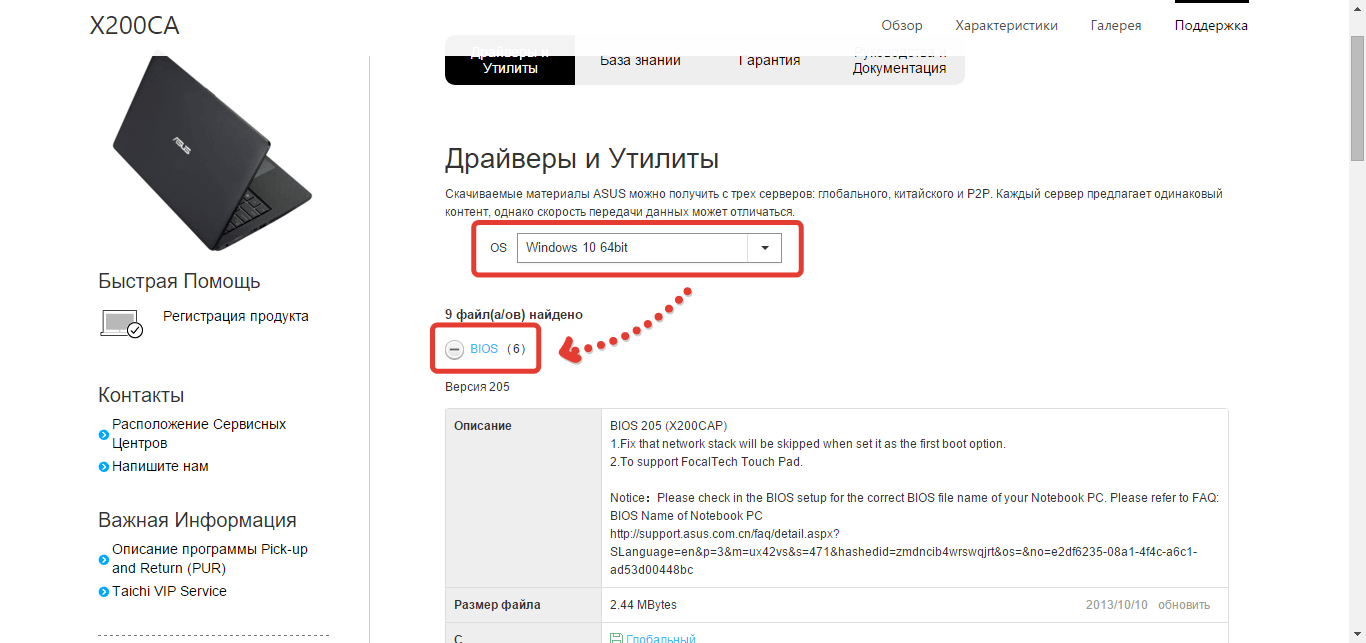
Task: Open Руководства и Документация tab
Action: [x=899, y=62]
